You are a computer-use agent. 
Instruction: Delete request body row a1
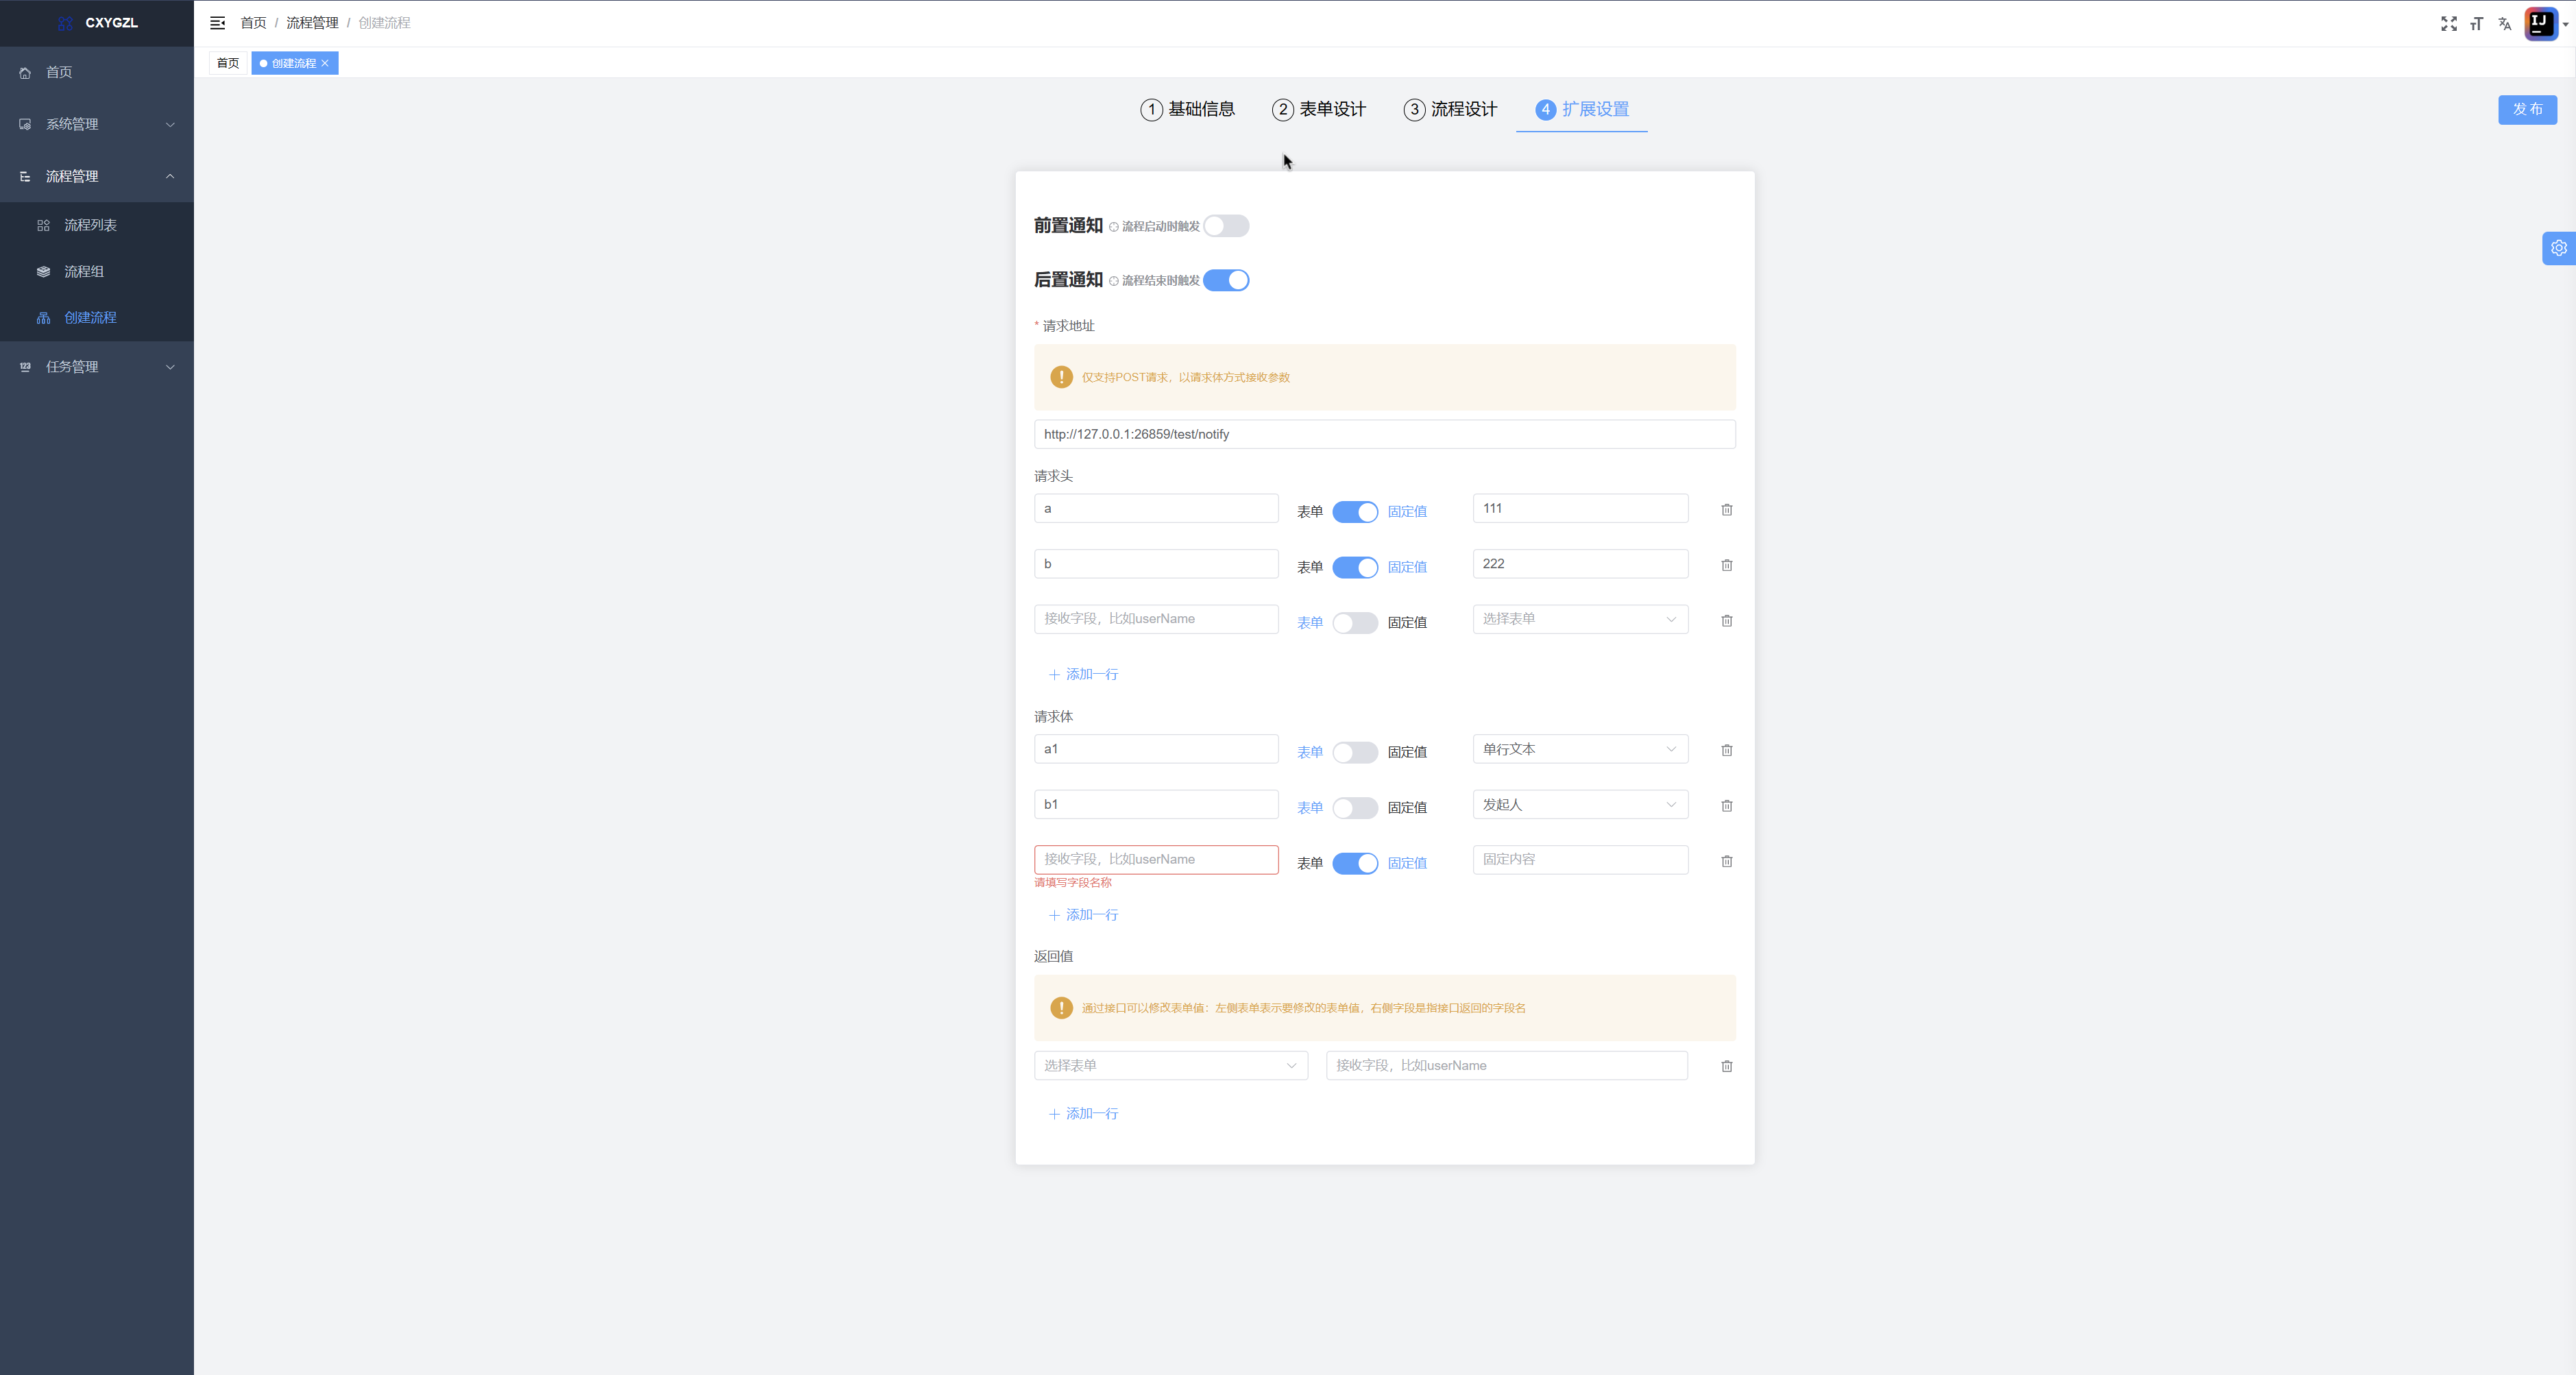1727,750
